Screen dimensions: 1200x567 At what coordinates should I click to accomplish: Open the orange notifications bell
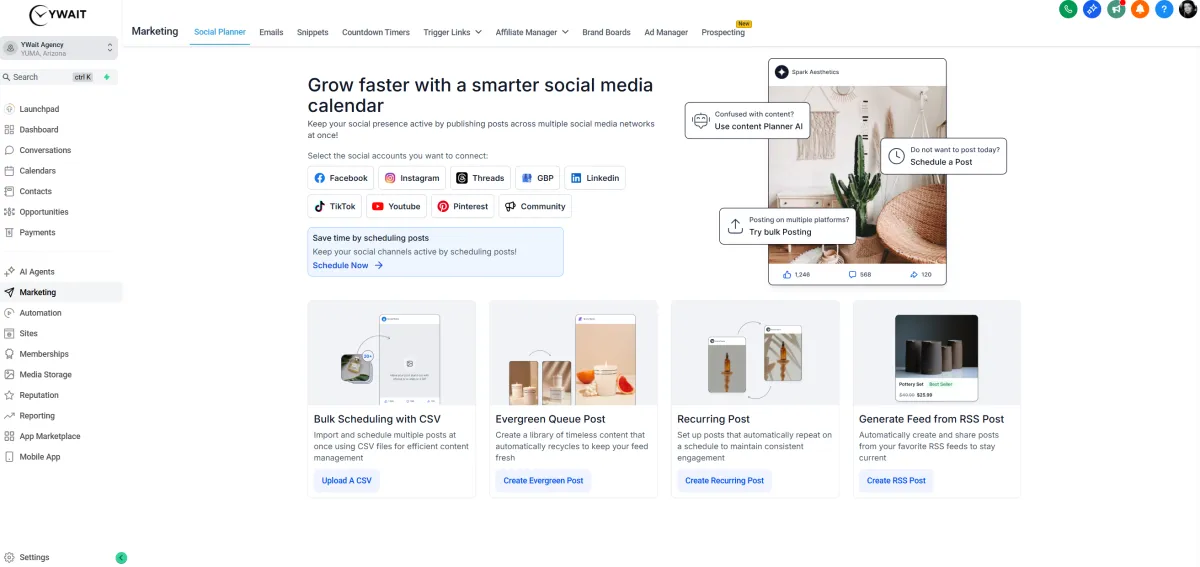click(1140, 9)
